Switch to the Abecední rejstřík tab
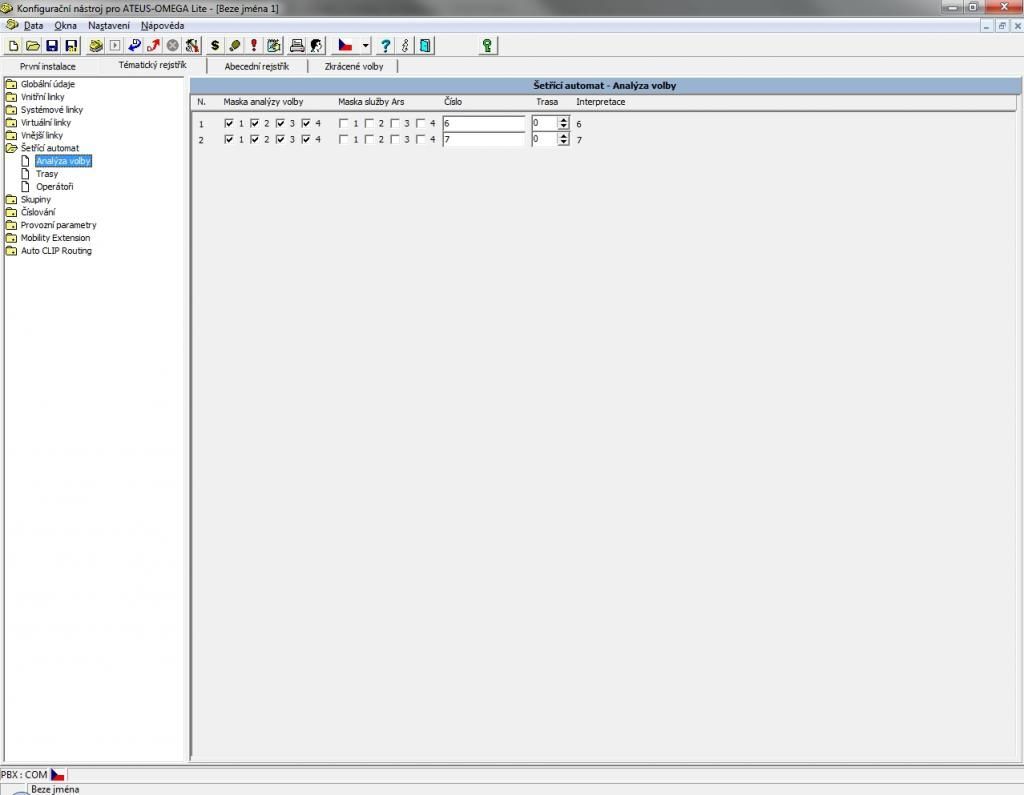 click(x=256, y=66)
